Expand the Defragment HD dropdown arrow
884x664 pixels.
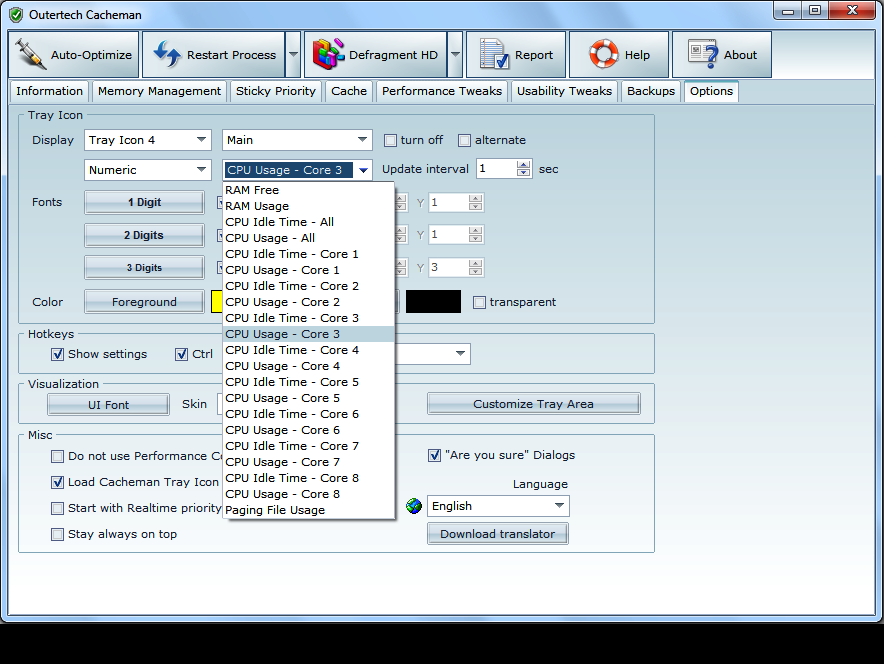[455, 55]
